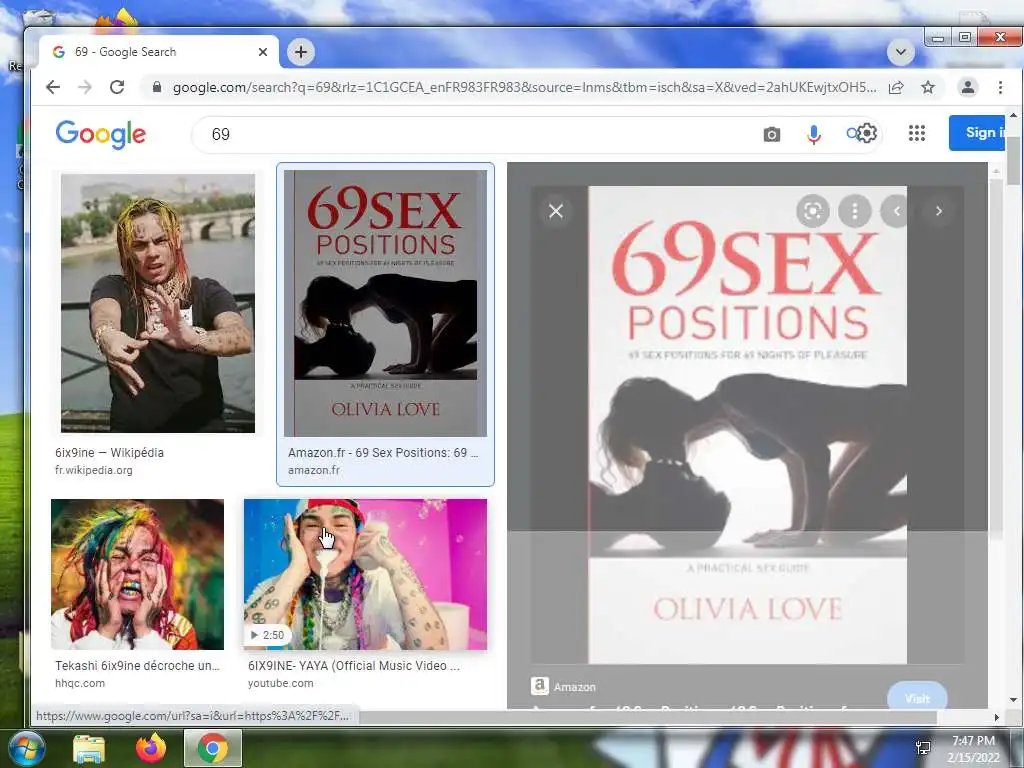Start voice search with the microphone icon
Image resolution: width=1024 pixels, height=768 pixels.
[x=814, y=135]
